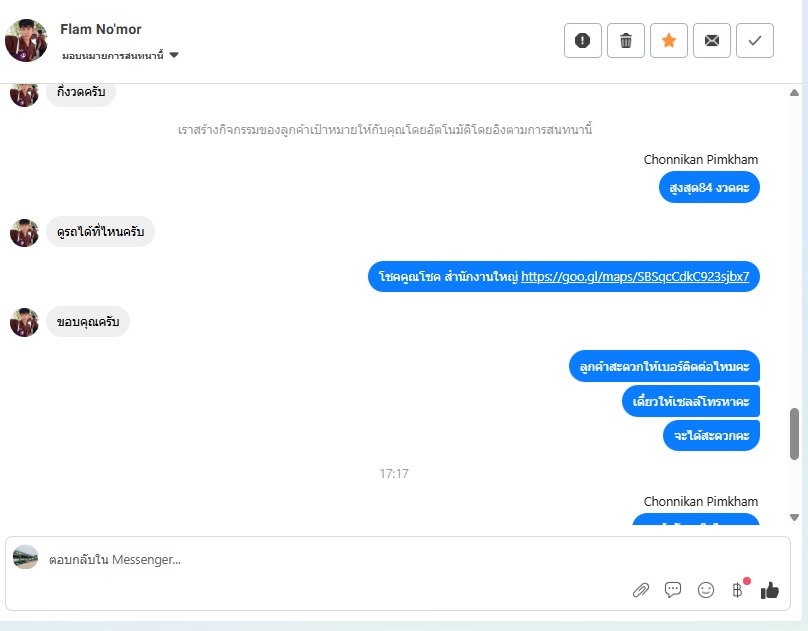Mark conversation done with checkmark button
The width and height of the screenshot is (808, 631).
pyautogui.click(x=755, y=40)
